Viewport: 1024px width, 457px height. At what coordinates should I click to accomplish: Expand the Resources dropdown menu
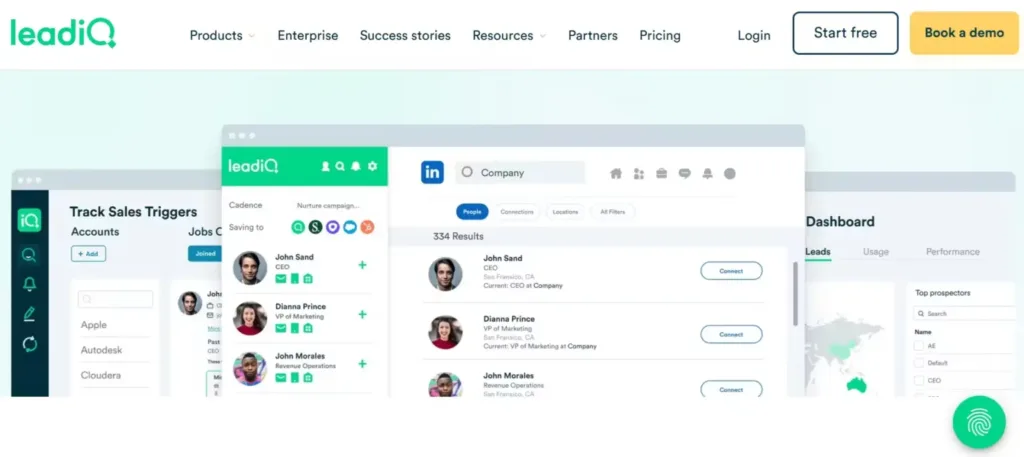tap(509, 35)
